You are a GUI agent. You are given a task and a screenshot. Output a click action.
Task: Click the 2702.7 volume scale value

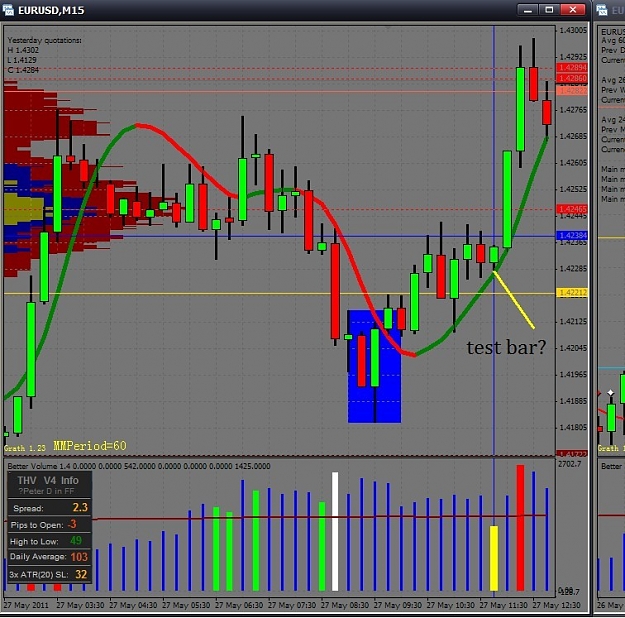click(570, 464)
